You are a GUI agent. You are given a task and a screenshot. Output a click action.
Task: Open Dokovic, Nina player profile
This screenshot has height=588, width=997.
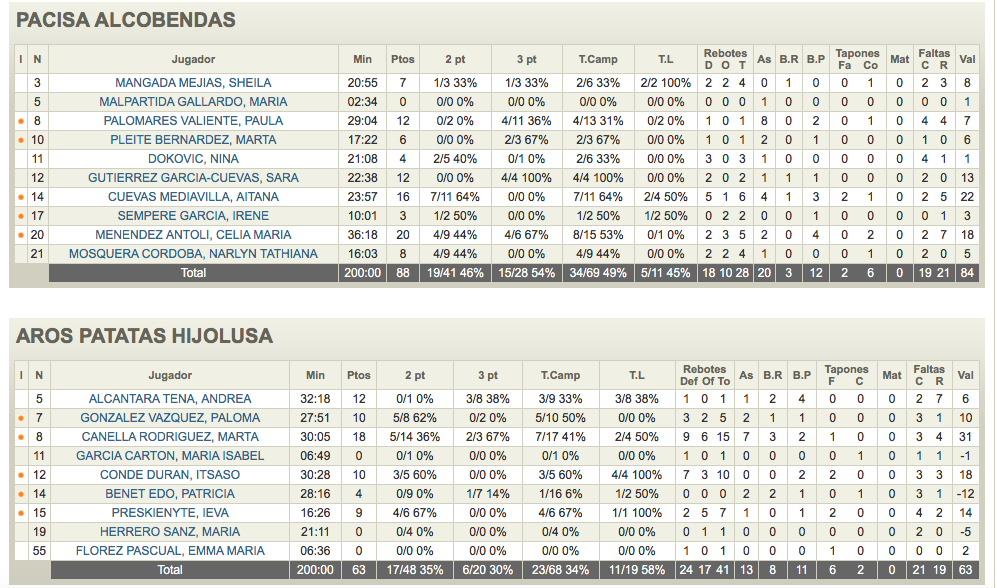click(193, 159)
